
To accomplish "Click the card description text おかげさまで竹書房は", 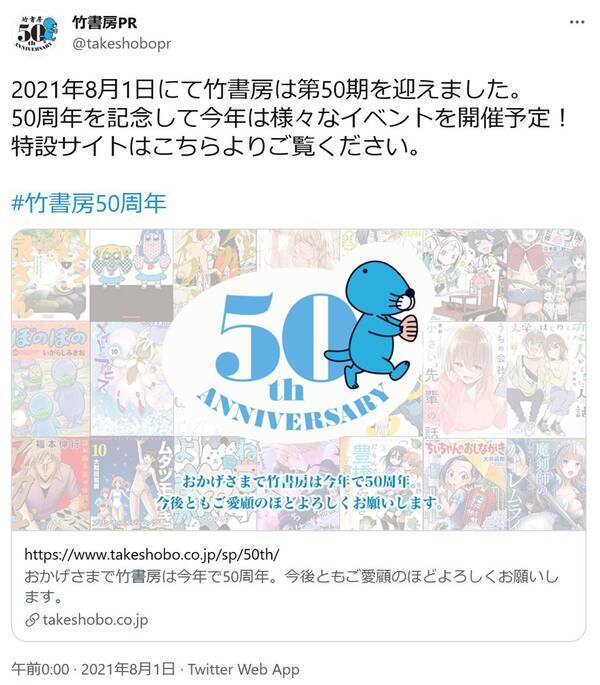I will (x=291, y=586).
